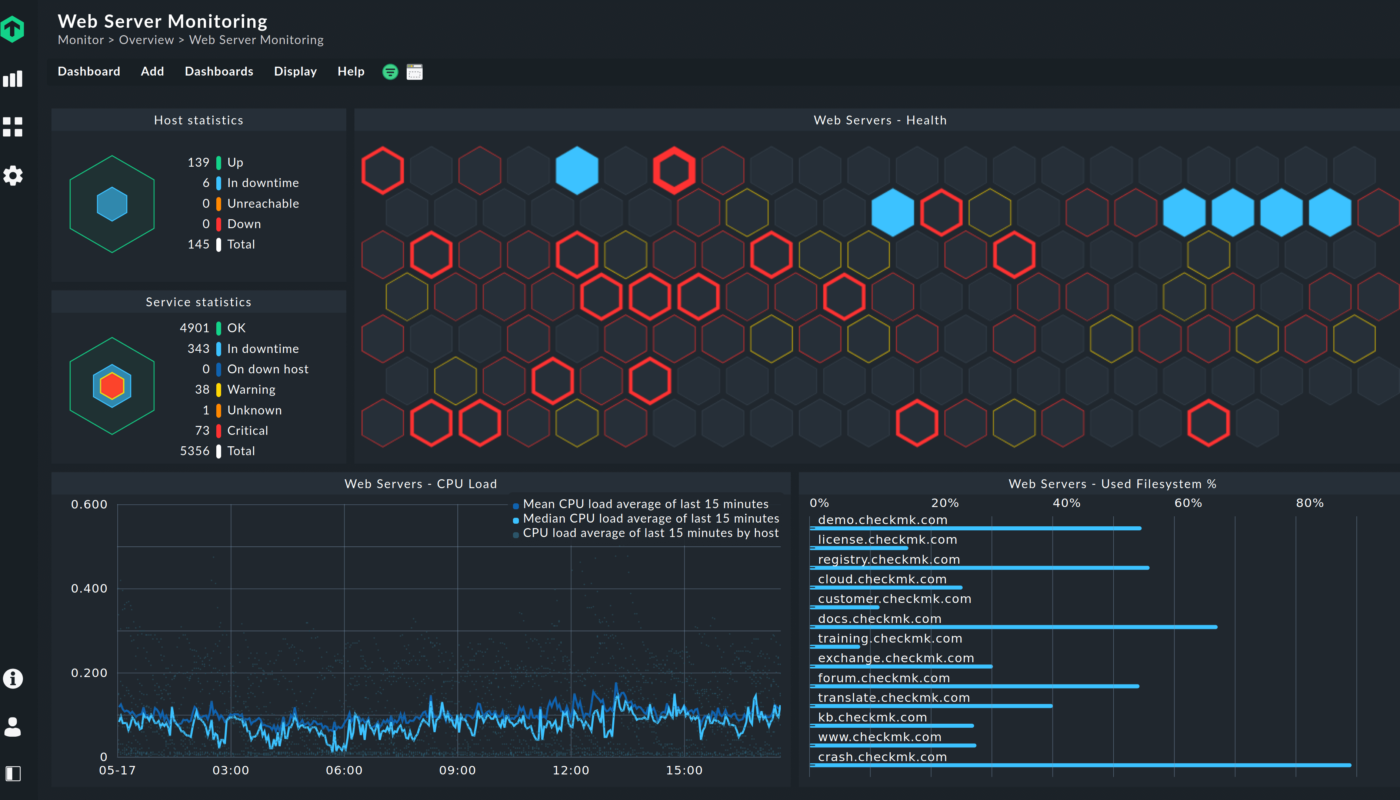
Task: Click the Down hosts link
Action: [x=244, y=224]
